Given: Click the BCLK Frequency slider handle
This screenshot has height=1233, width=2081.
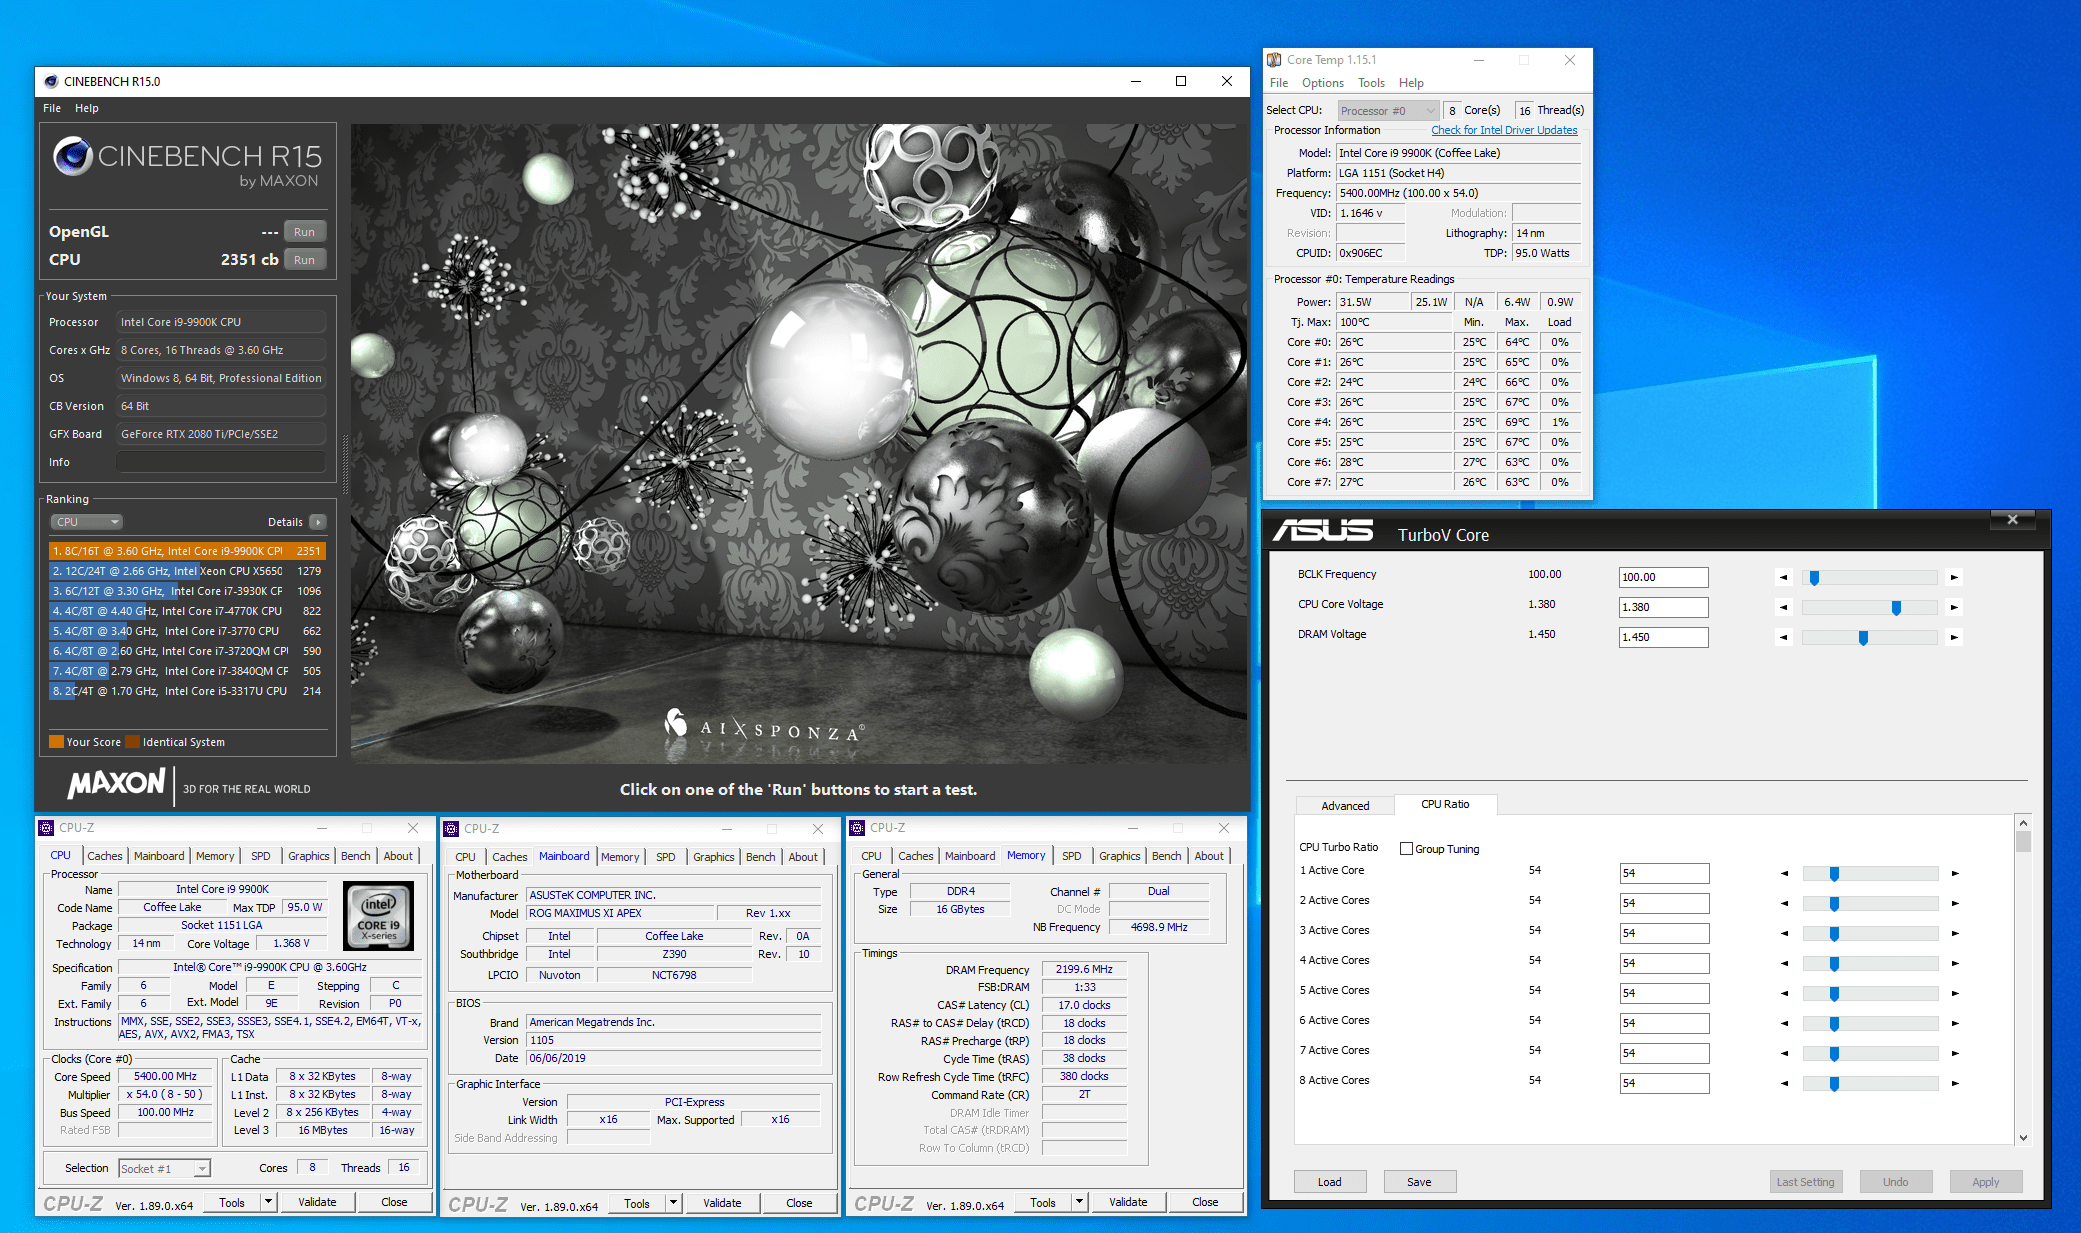Looking at the screenshot, I should 1814,578.
